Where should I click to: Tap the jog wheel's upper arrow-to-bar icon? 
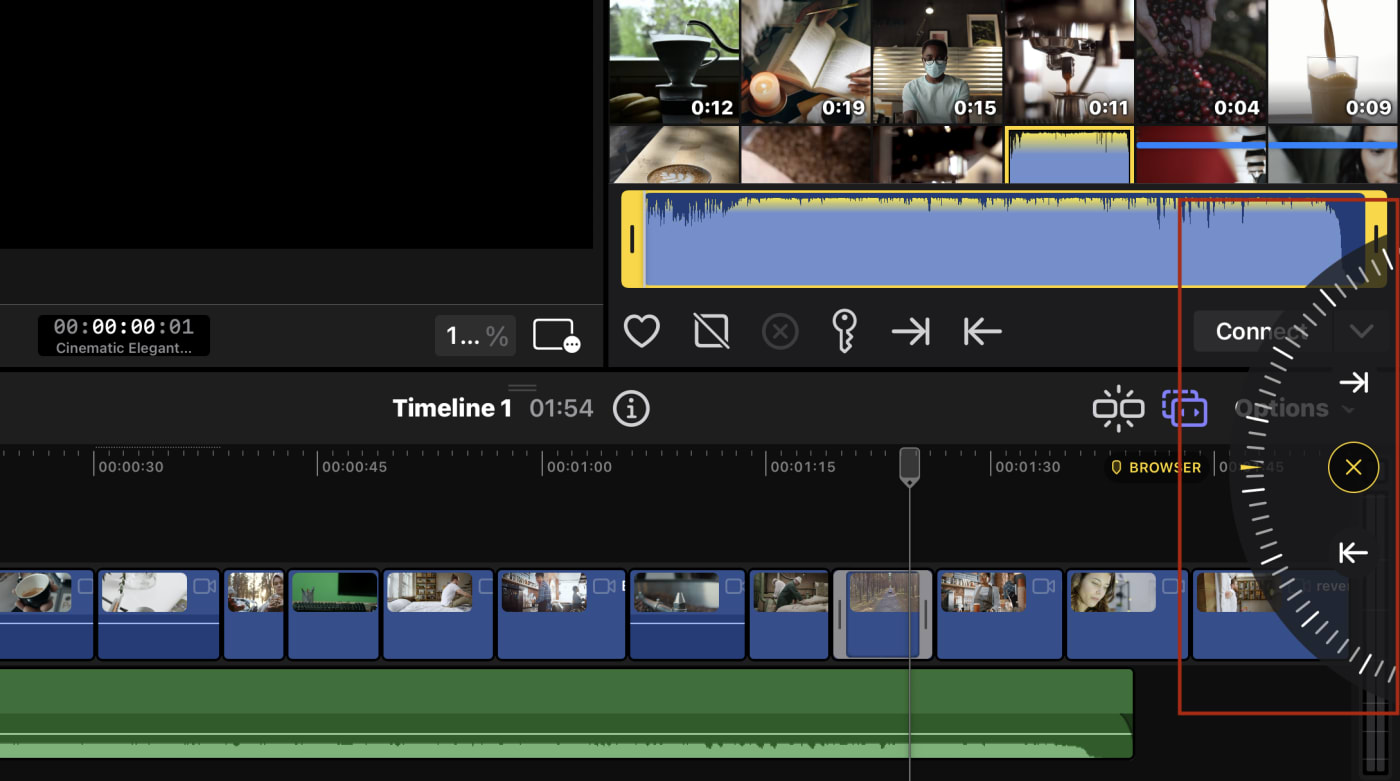[1353, 382]
